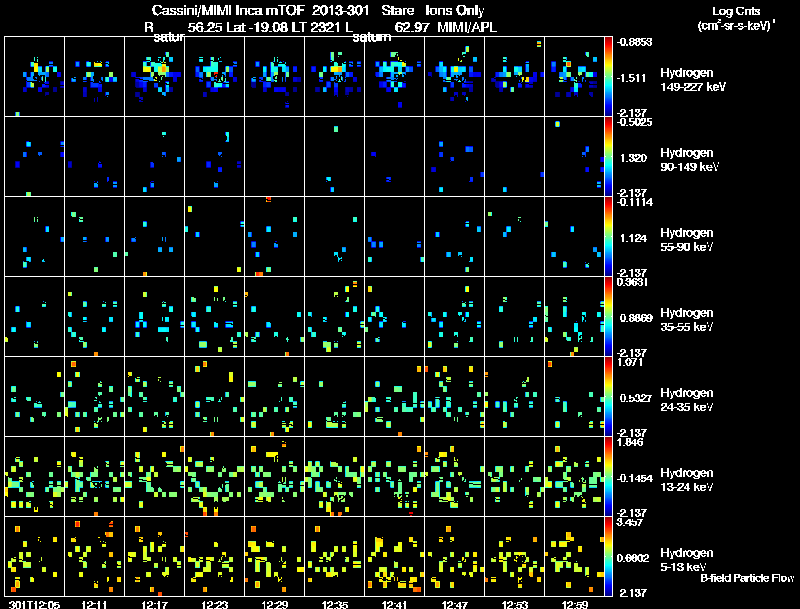Click the color bar for the 90-149 keV row
Viewport: 800px width, 609px height.
click(608, 157)
